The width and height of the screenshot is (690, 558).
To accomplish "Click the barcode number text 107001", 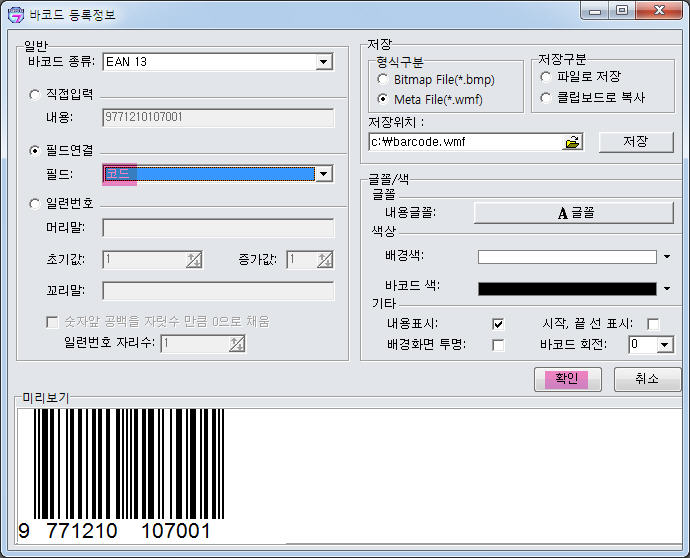I will (x=176, y=531).
